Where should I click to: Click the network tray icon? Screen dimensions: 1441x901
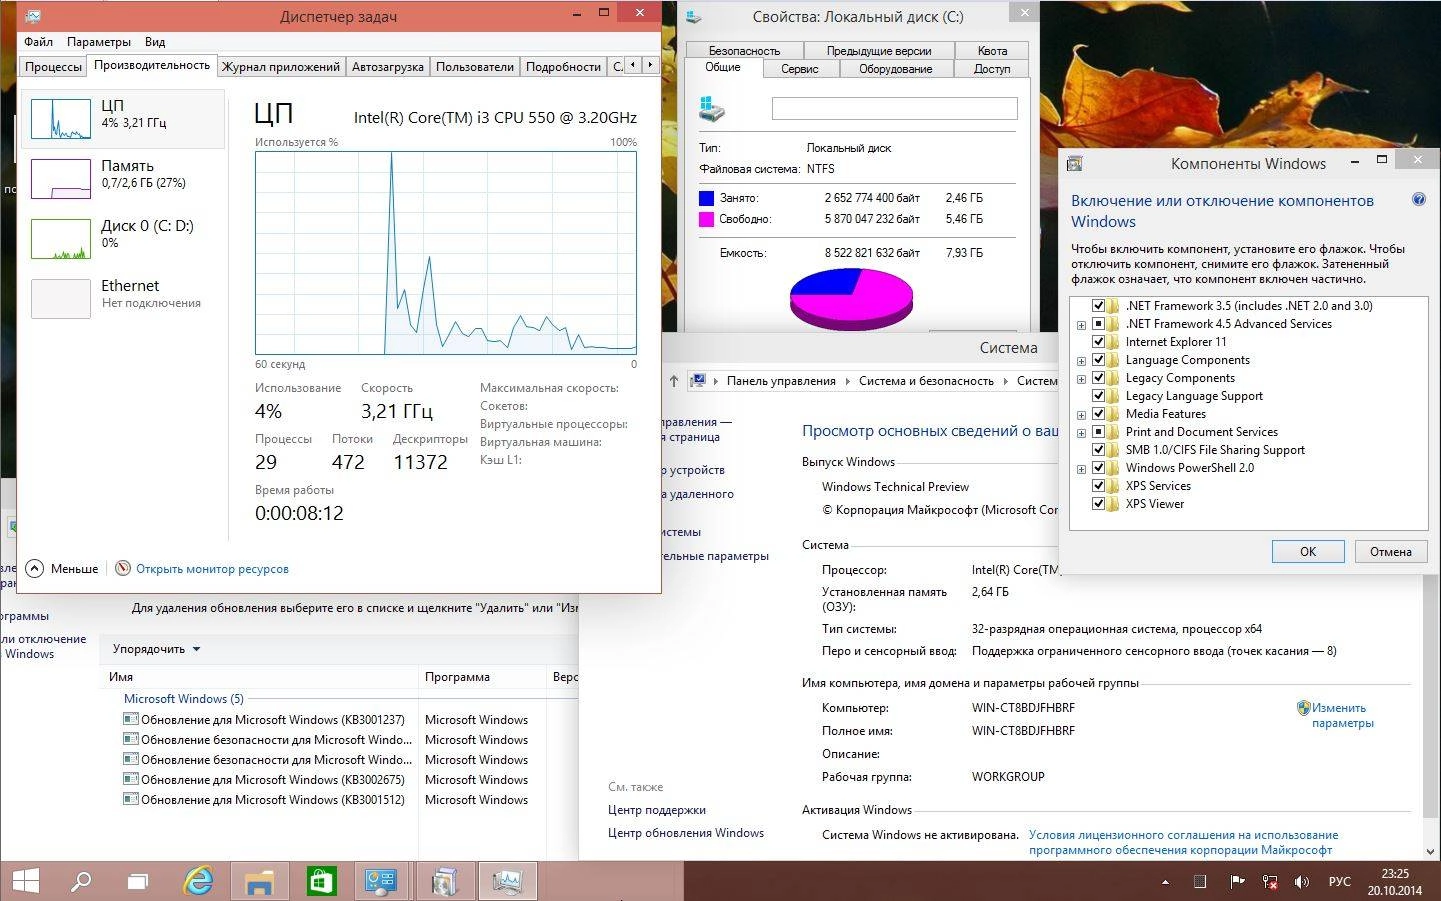1270,882
